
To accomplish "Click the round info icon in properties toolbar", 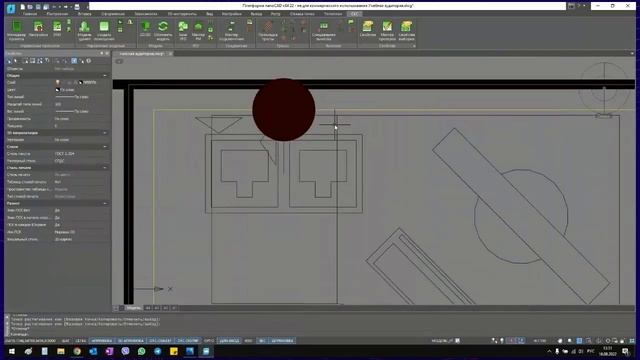I will [x=89, y=61].
